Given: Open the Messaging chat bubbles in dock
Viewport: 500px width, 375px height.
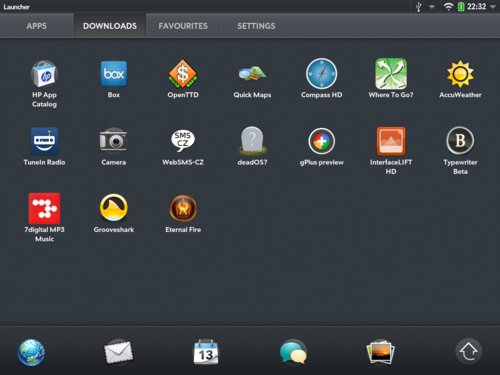Looking at the screenshot, I should click(x=293, y=352).
